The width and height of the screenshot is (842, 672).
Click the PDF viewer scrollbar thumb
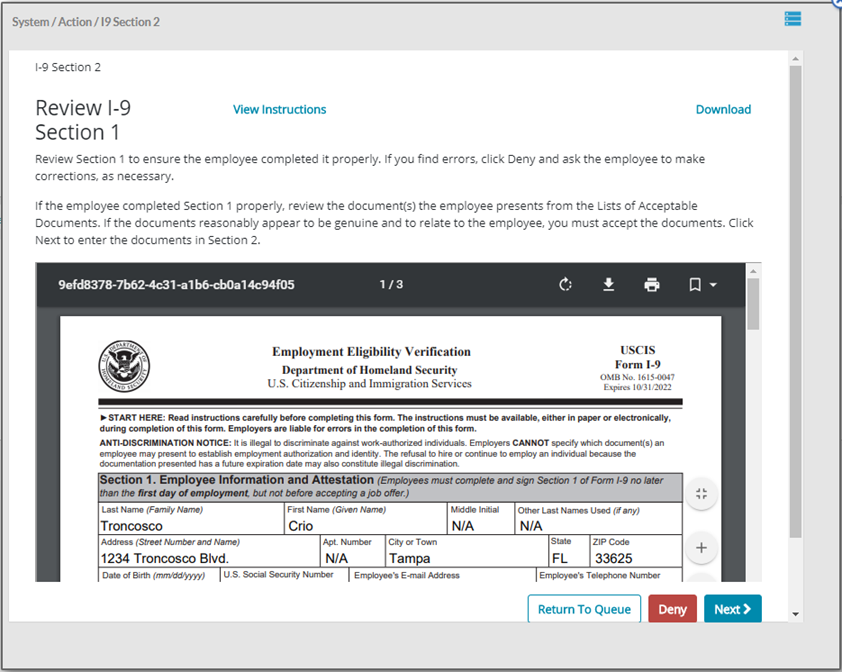point(753,304)
